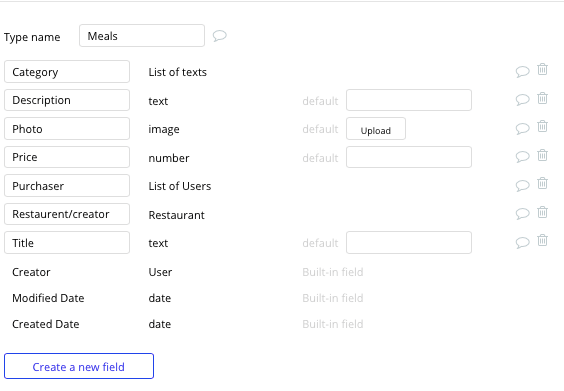
Task: Select the Title default value input
Action: click(x=409, y=242)
